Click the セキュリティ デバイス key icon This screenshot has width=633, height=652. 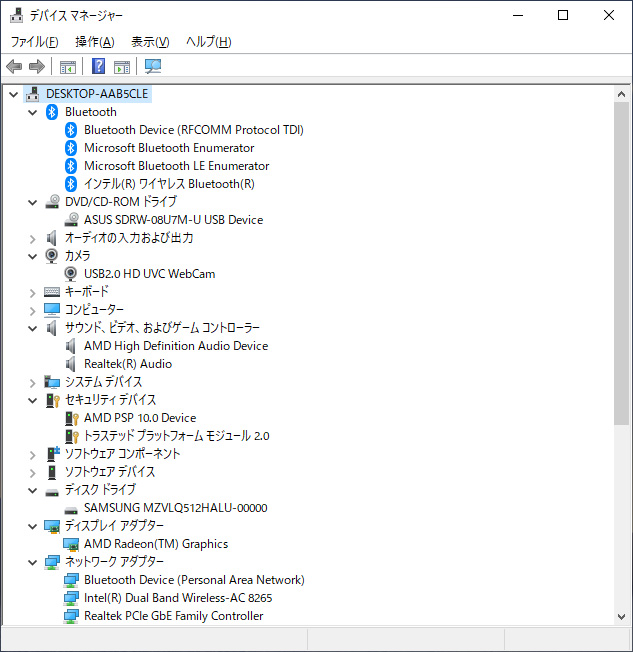(52, 400)
